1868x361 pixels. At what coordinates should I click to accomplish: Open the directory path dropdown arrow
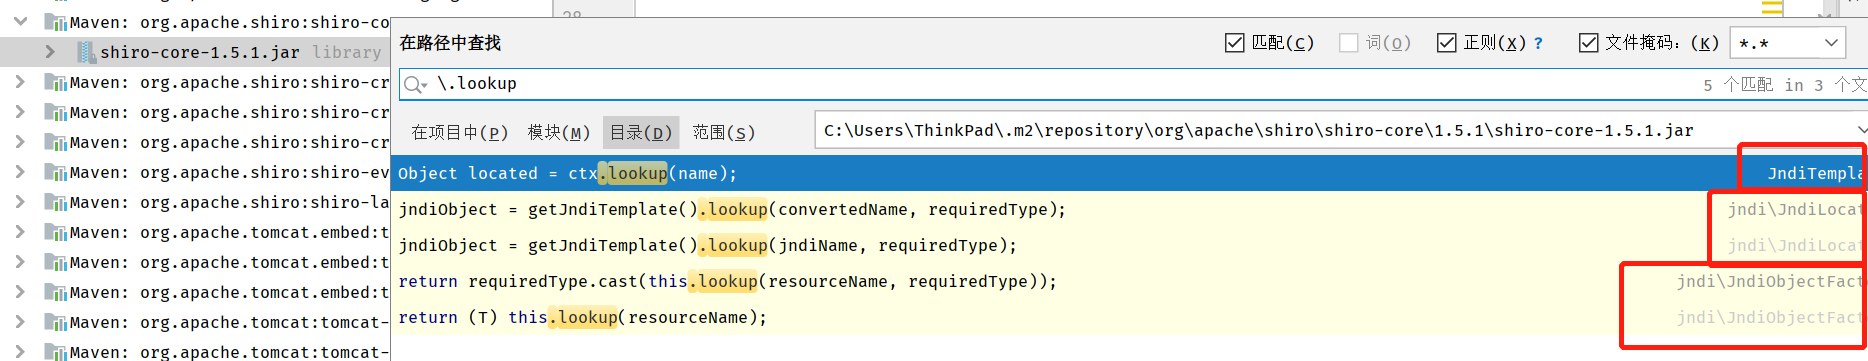(1861, 130)
